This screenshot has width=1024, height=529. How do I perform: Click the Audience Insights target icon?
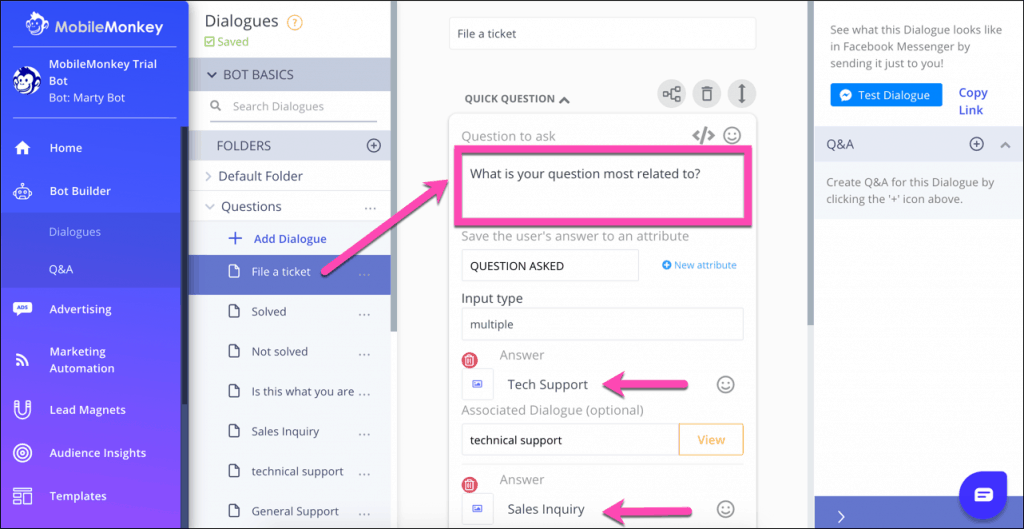pos(22,453)
